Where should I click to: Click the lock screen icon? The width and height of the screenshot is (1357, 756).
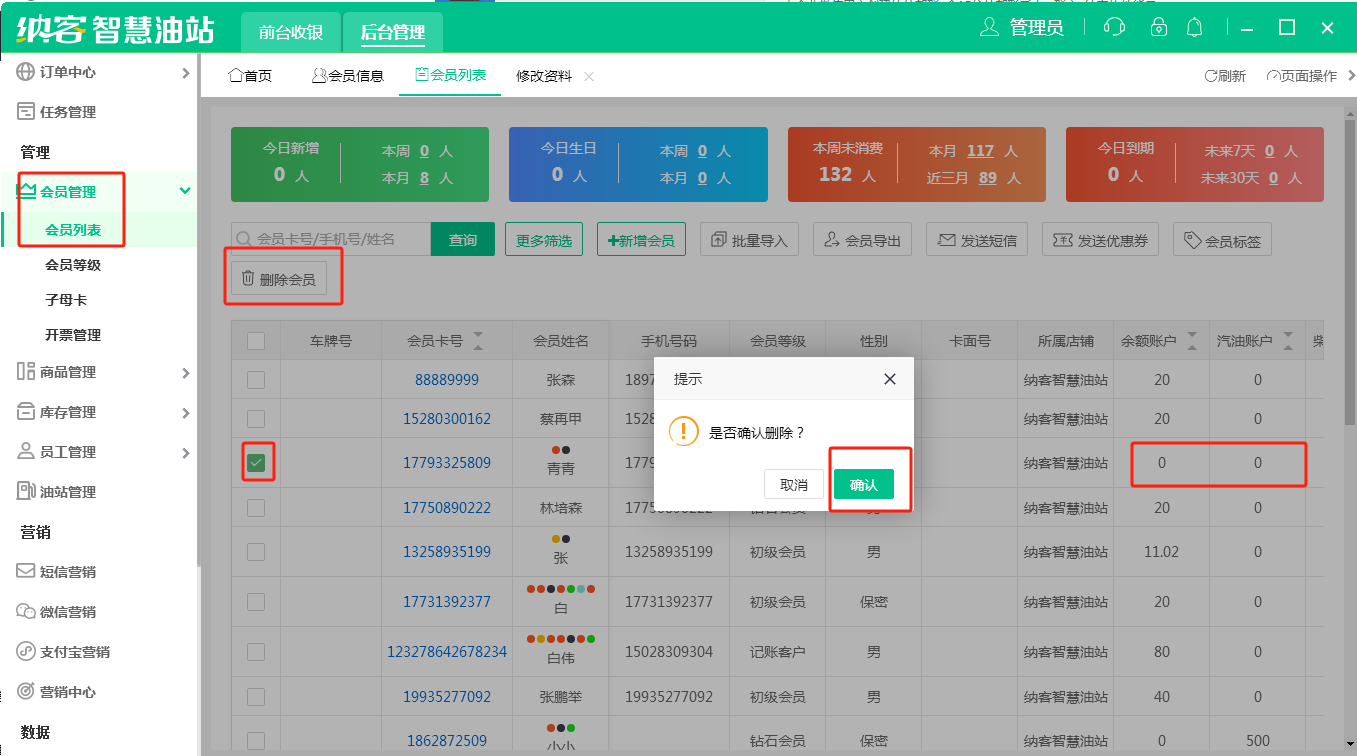(x=1158, y=27)
